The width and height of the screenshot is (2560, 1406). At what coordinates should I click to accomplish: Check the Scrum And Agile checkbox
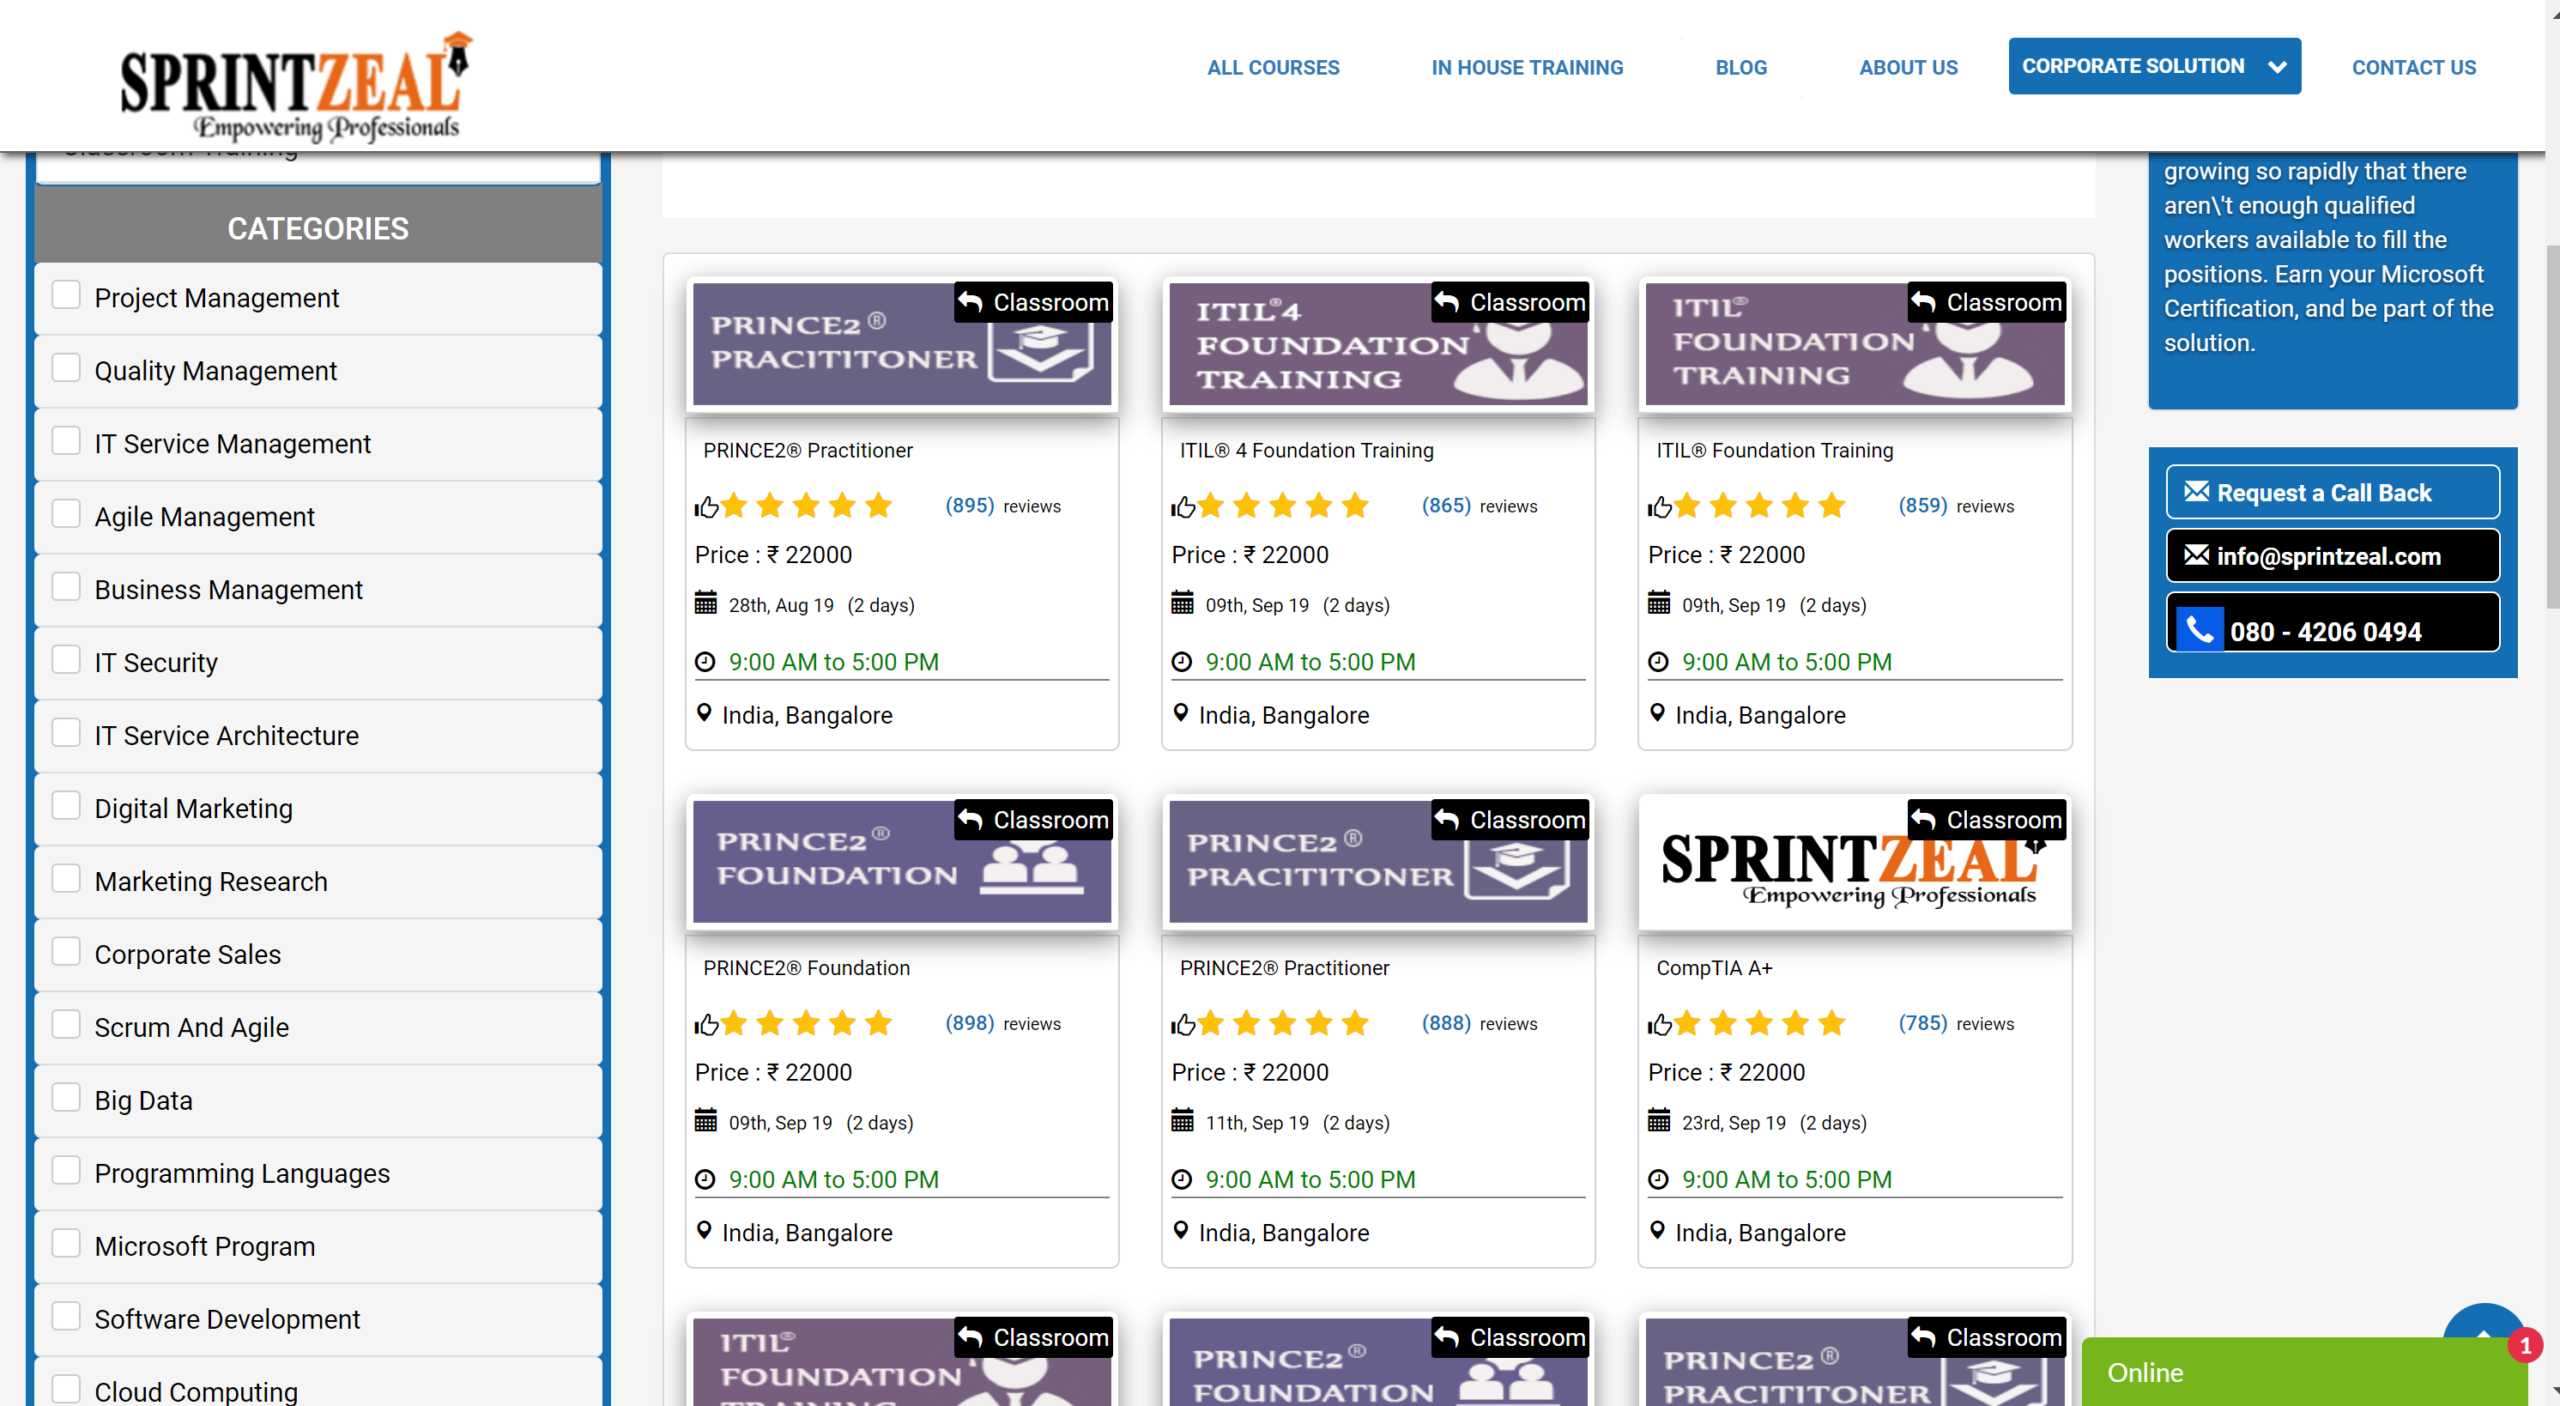point(66,1025)
